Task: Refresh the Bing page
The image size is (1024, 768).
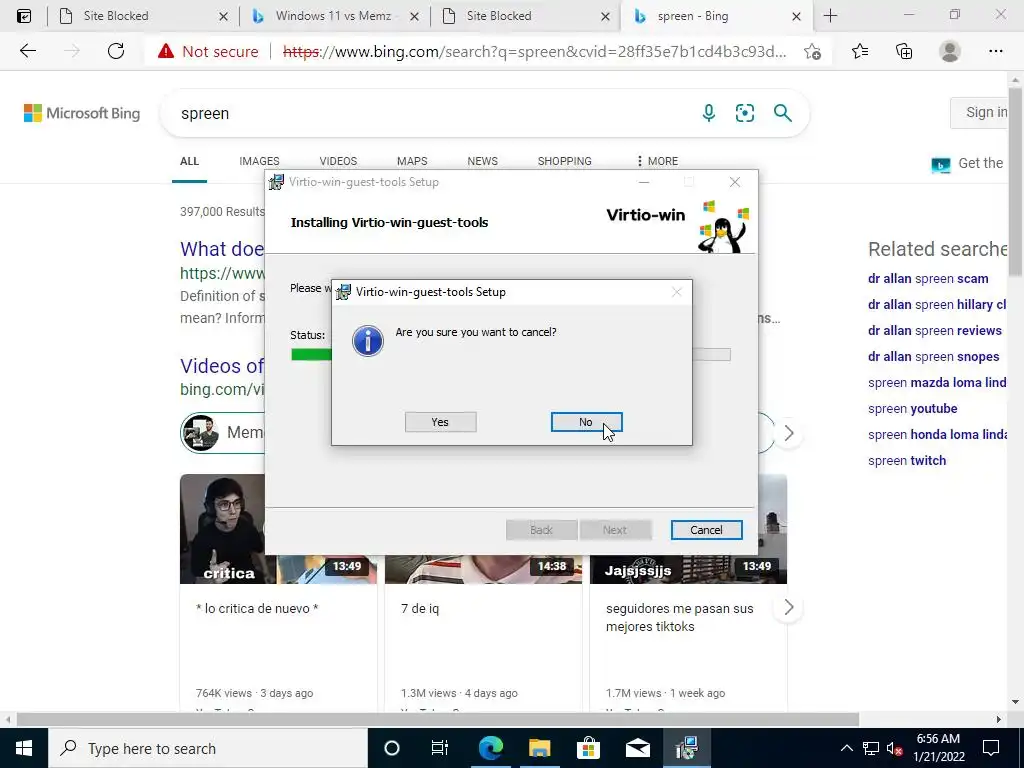Action: (x=116, y=51)
